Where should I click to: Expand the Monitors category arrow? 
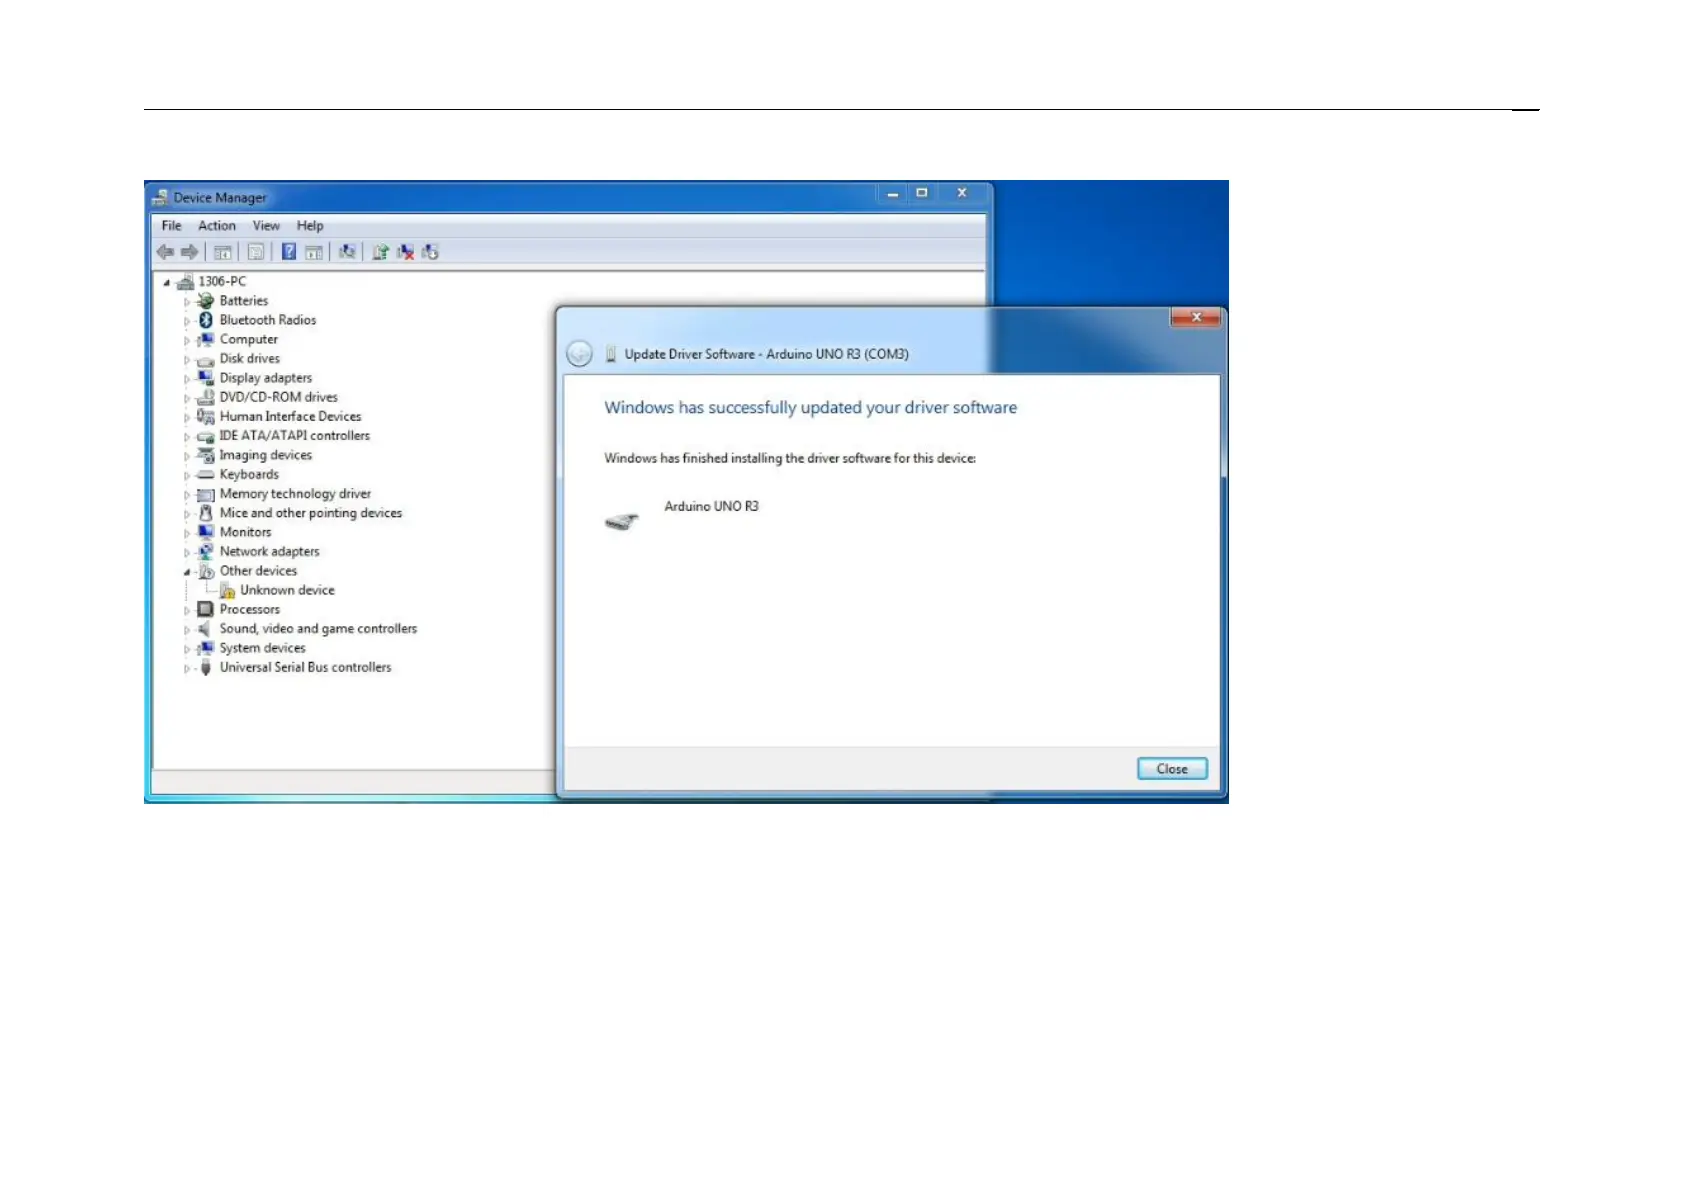187,533
